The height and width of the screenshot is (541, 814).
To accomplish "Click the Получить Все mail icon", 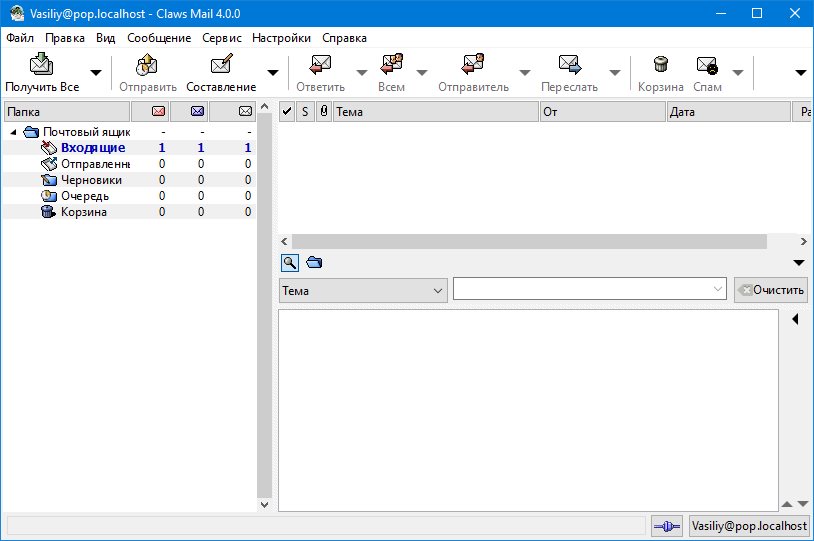I will [x=42, y=64].
